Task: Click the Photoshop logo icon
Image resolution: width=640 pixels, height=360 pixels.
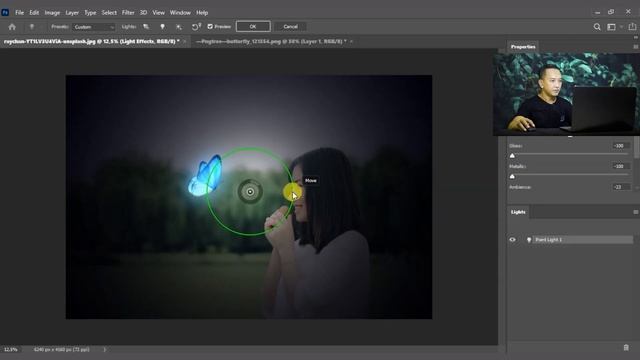Action: coord(5,13)
